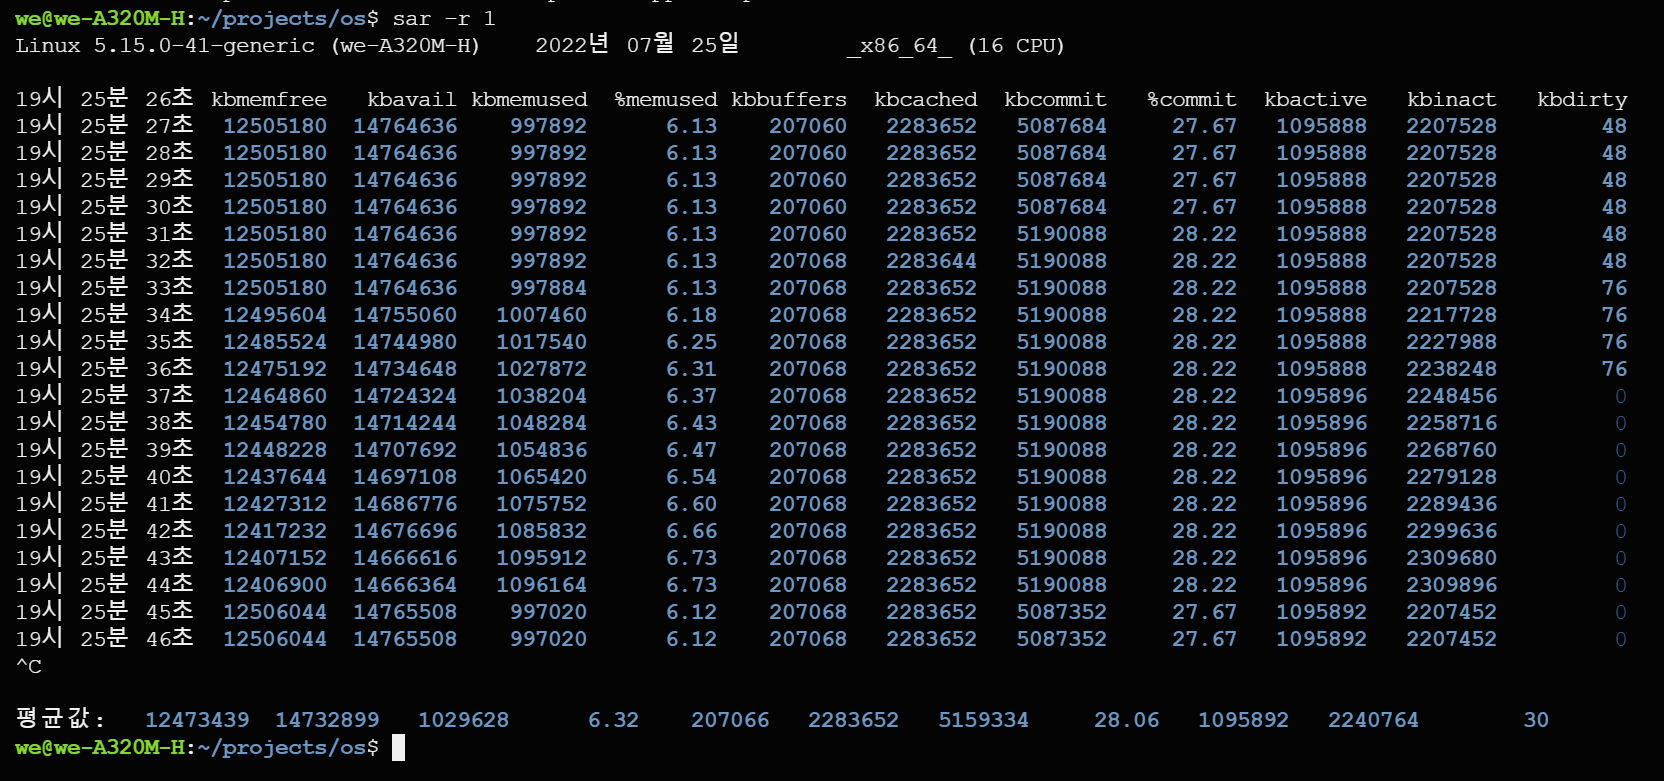Click the timestamp '19시 25분 30초'

[104, 206]
